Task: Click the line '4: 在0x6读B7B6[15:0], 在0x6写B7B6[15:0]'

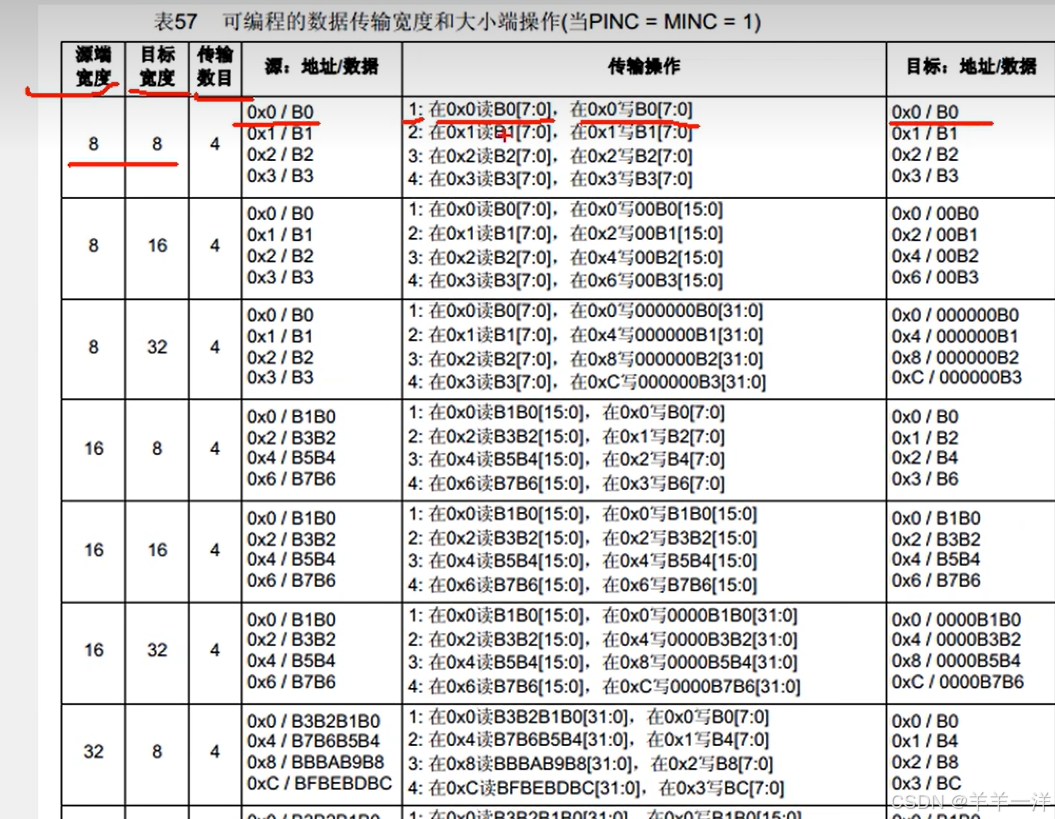Action: (x=582, y=585)
